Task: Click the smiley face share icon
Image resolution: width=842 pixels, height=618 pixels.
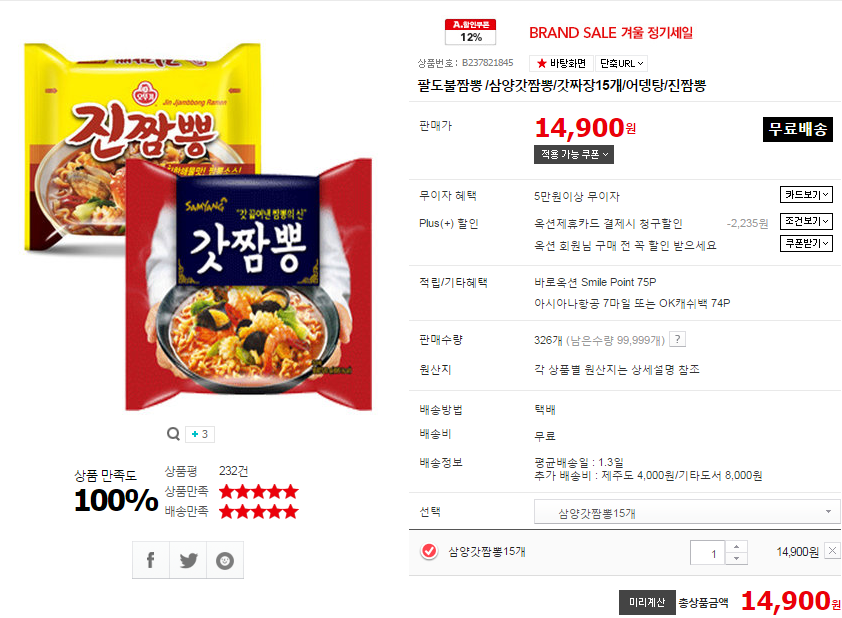Action: click(225, 560)
